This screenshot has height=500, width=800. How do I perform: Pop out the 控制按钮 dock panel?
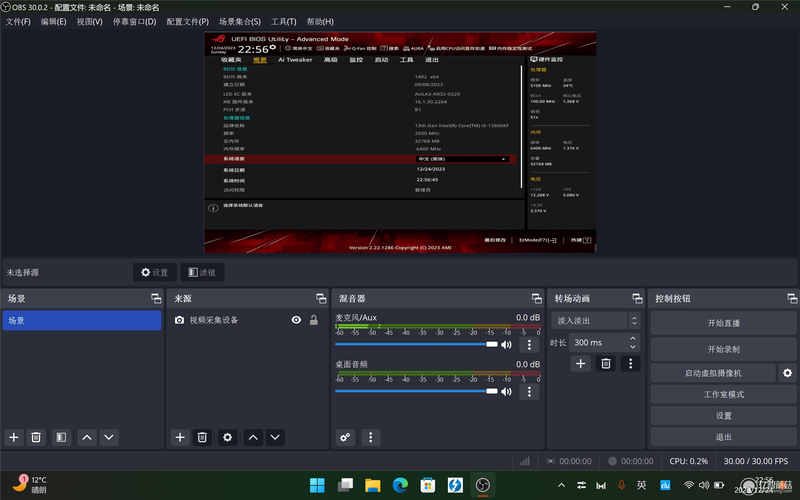coord(792,298)
